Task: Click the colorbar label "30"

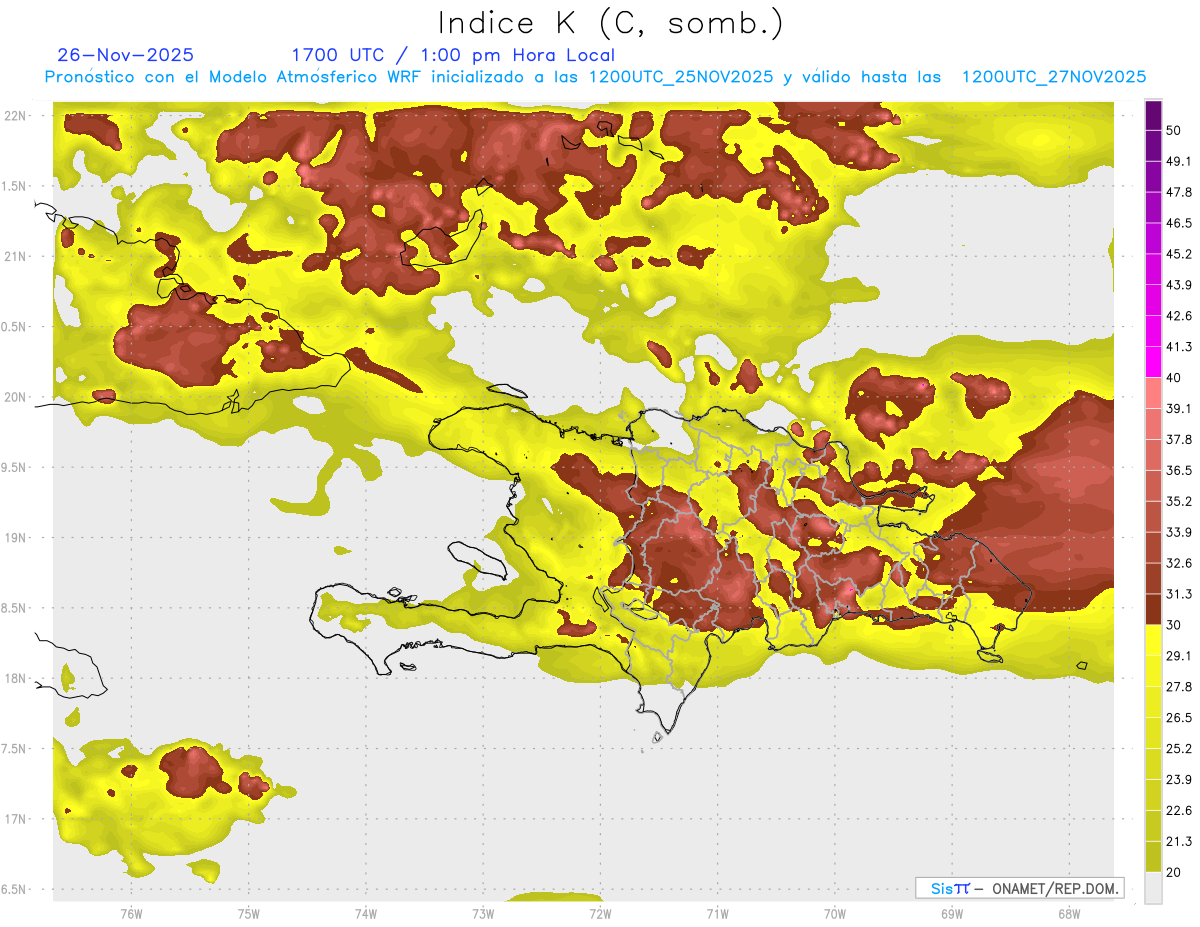Action: [x=1175, y=625]
